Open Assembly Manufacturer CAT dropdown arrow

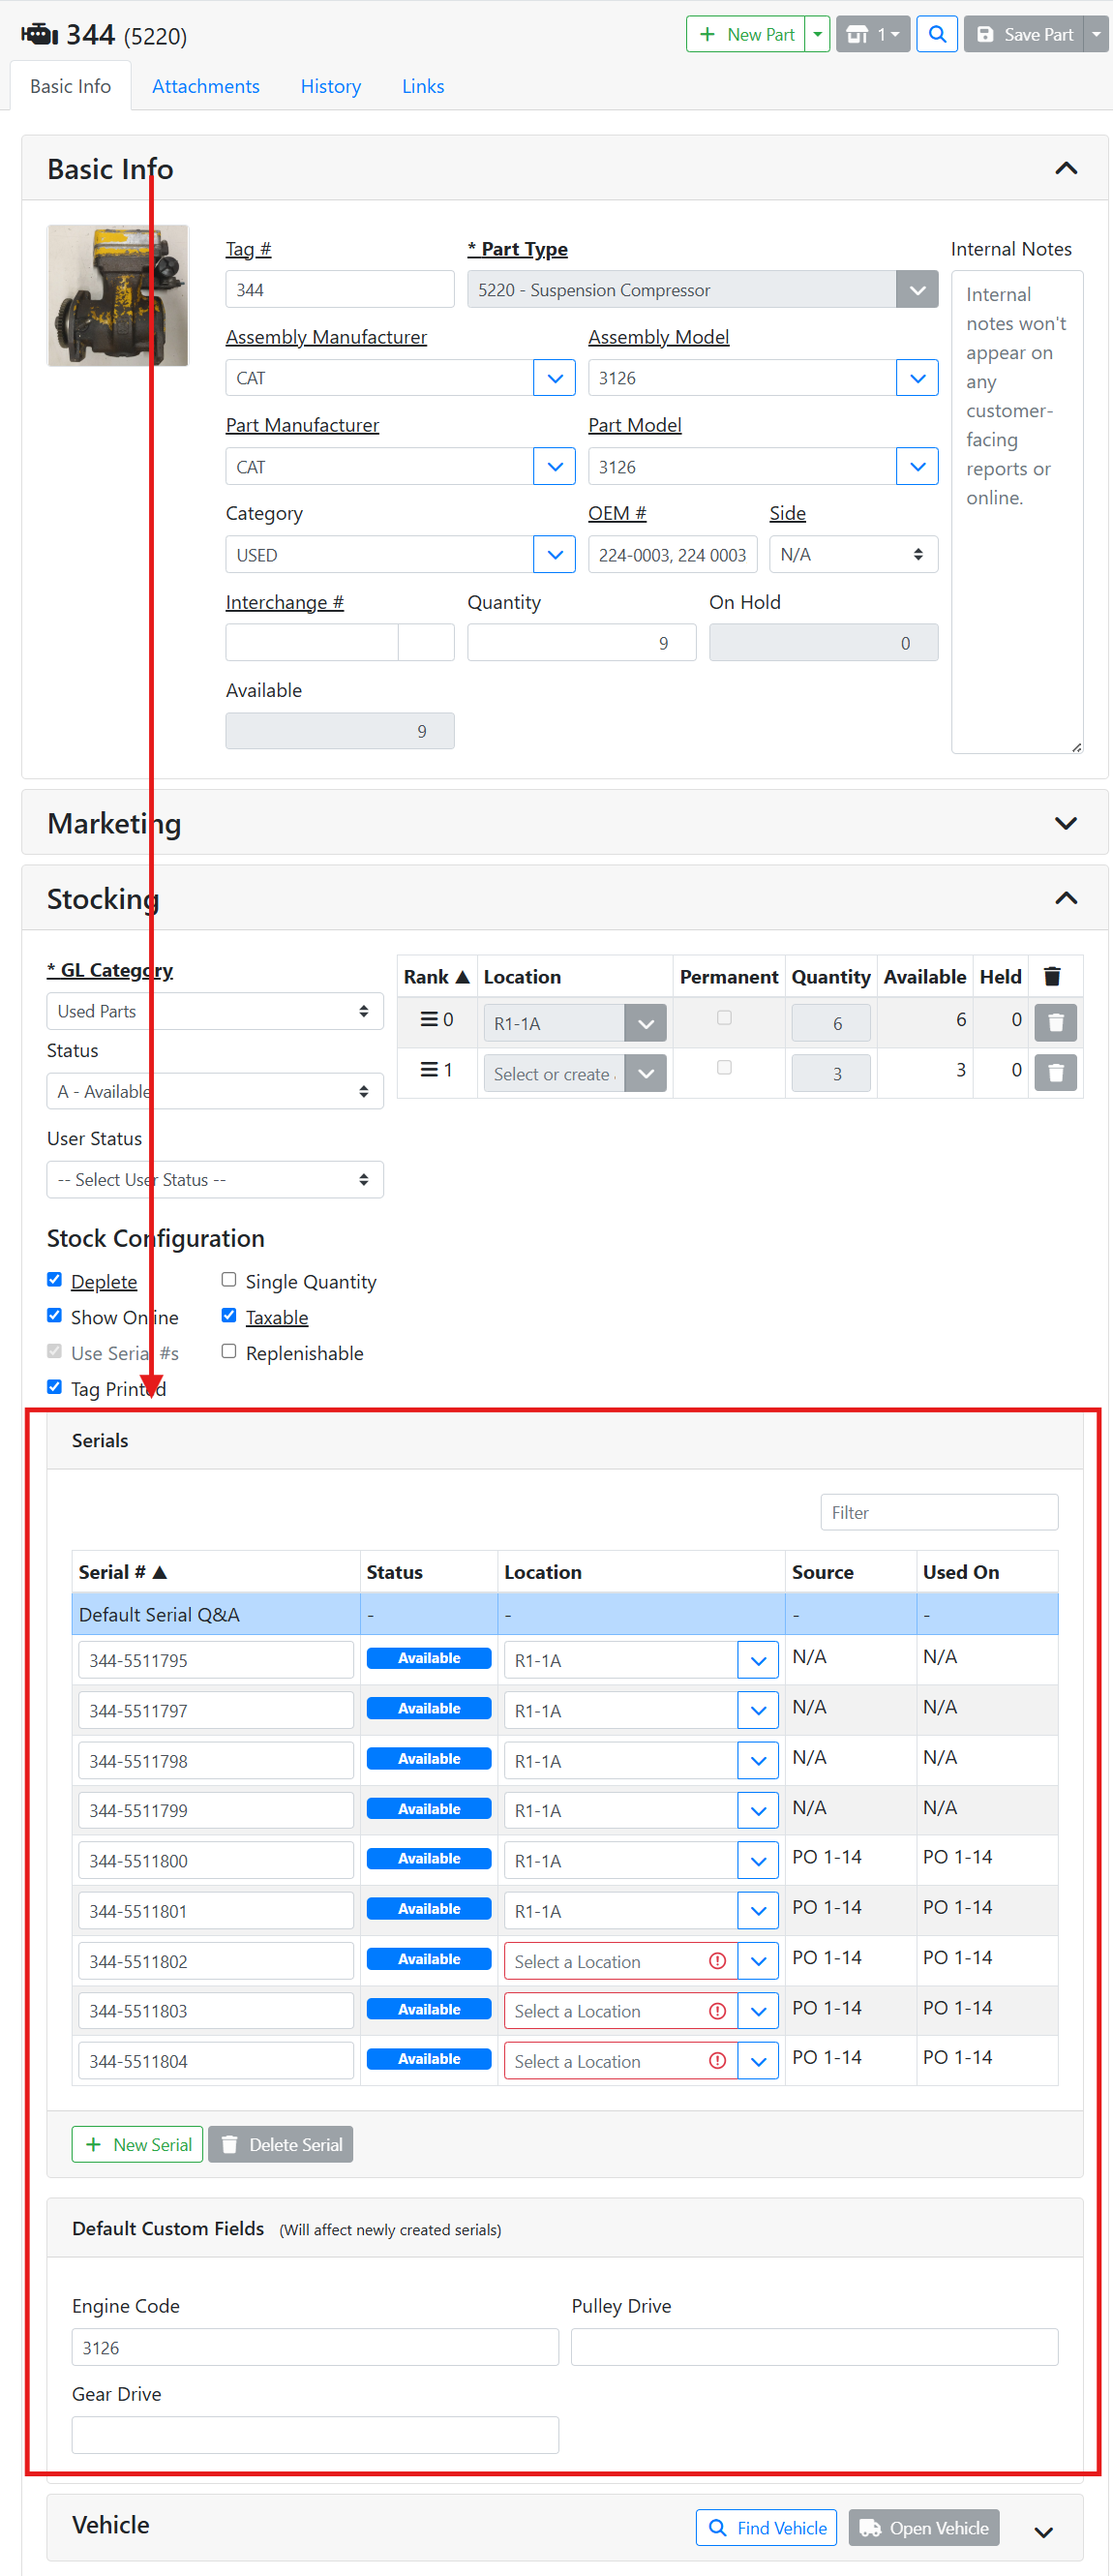pyautogui.click(x=554, y=378)
